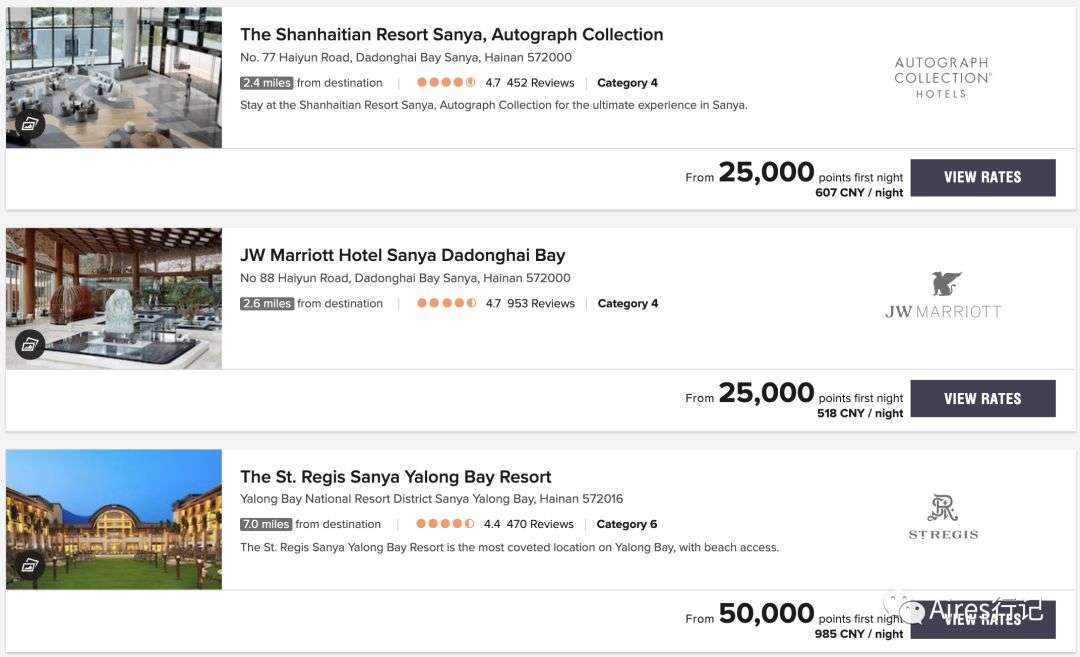
Task: View rates for JW Marriott Dadonghai Bay
Action: [982, 398]
